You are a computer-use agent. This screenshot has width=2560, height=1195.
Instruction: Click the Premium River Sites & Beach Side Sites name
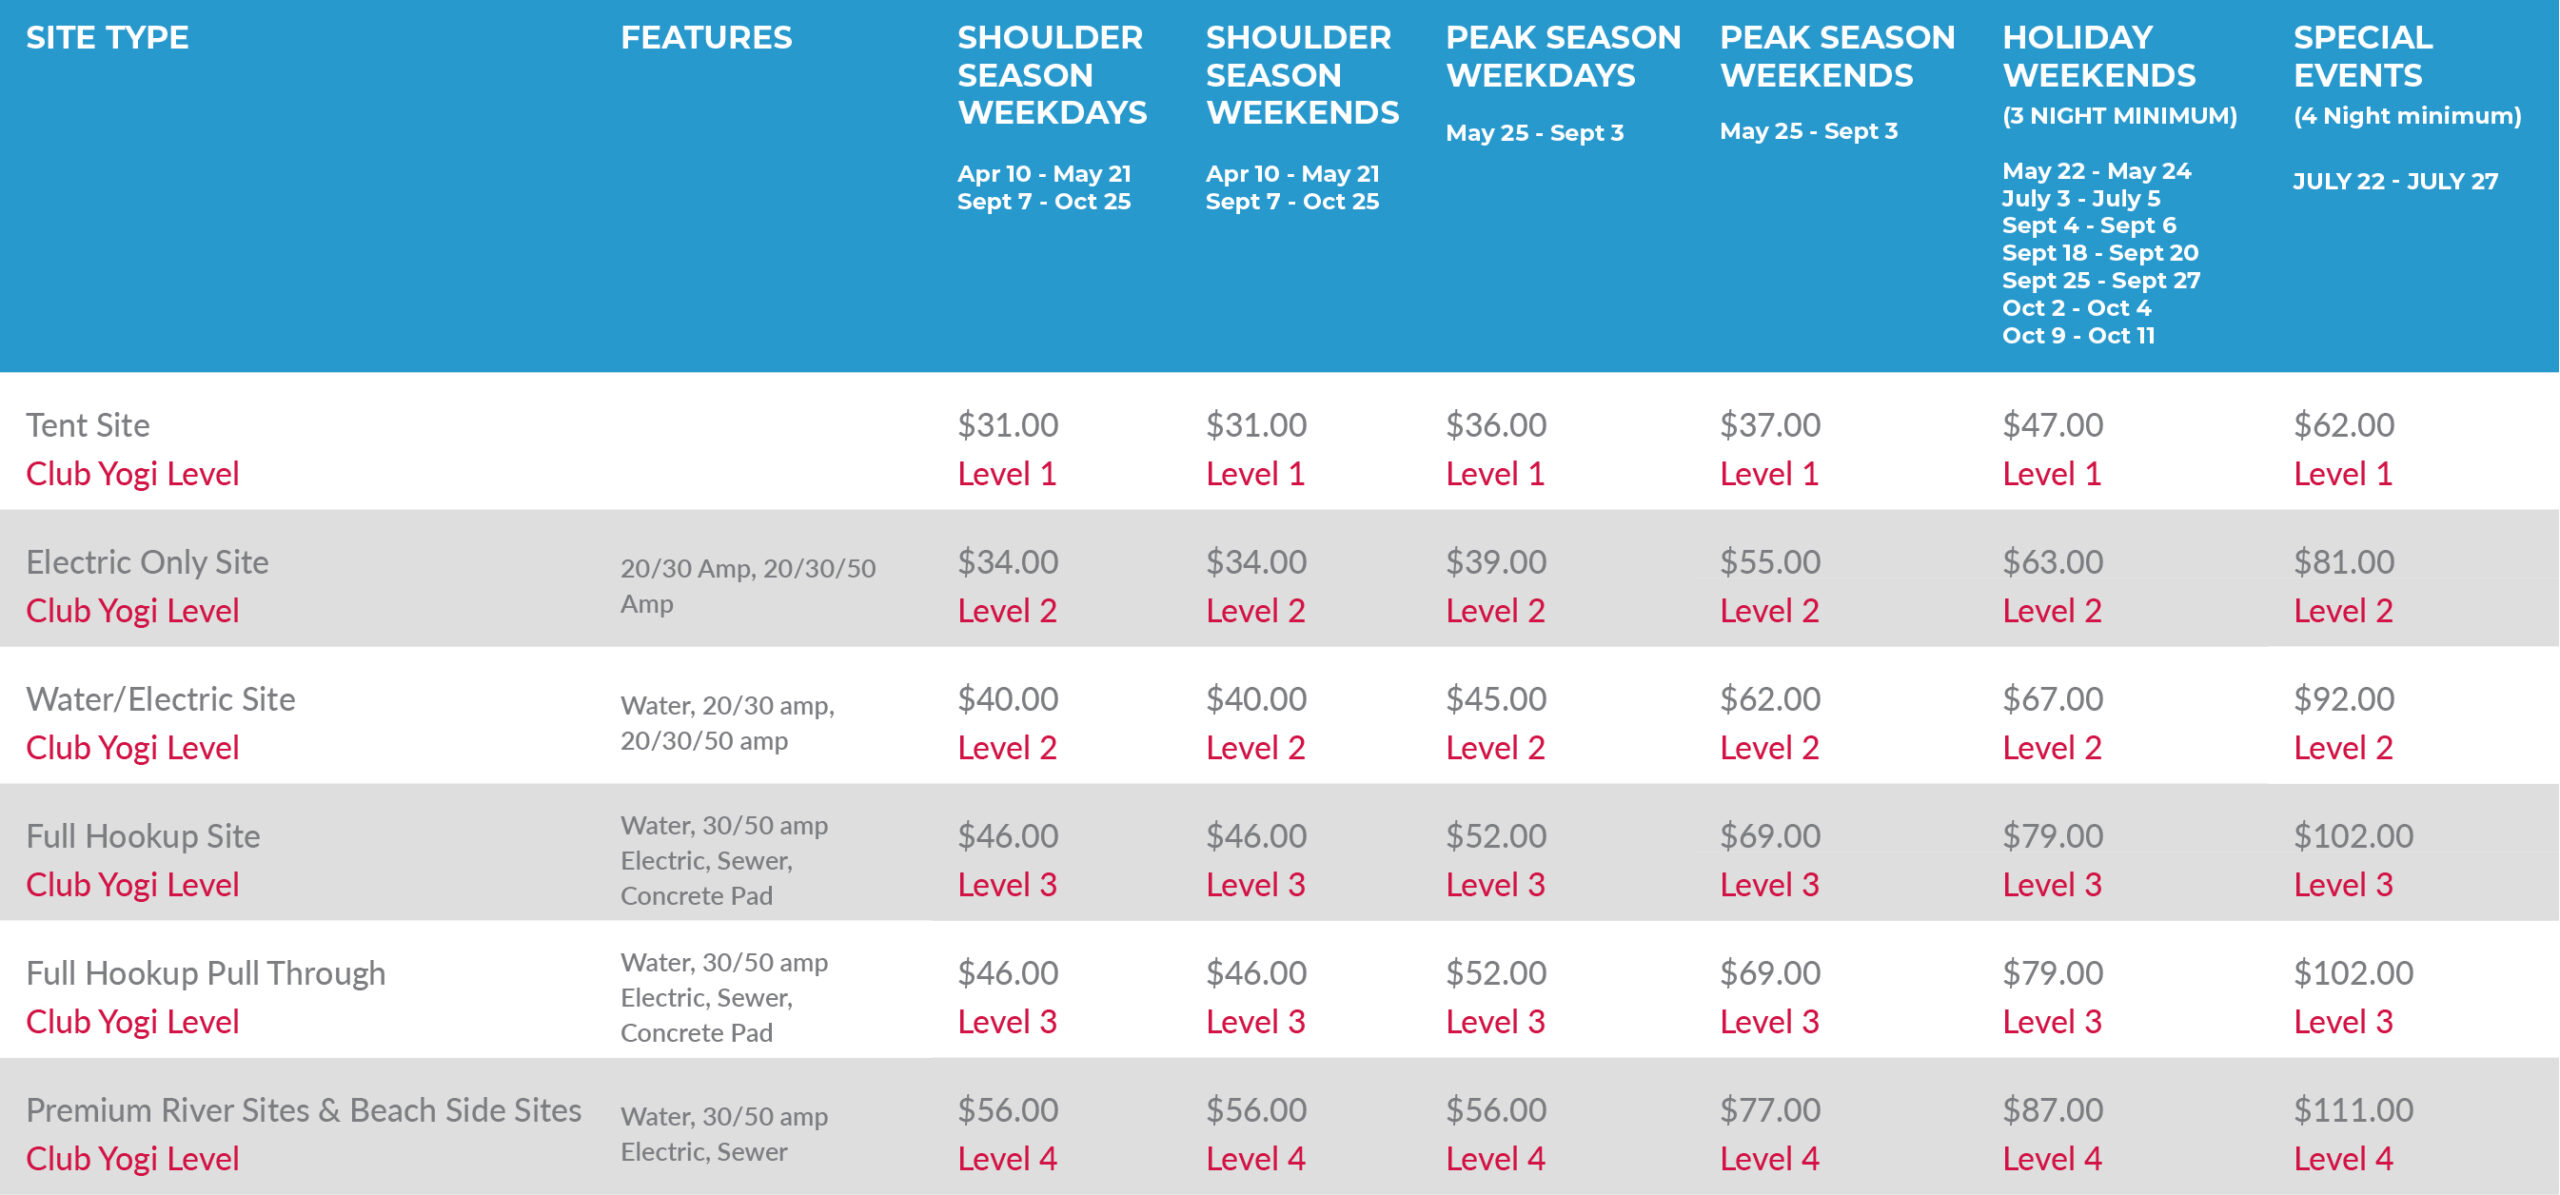click(x=303, y=1110)
